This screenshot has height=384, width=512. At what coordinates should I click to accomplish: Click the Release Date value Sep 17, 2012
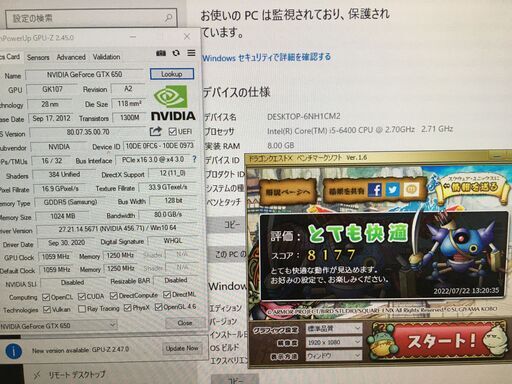coord(51,118)
